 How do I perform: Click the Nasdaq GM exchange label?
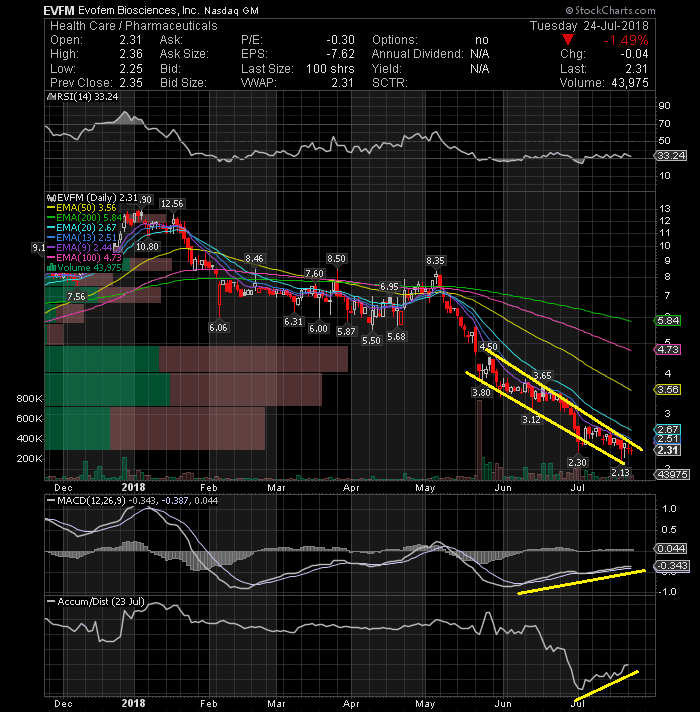[231, 11]
